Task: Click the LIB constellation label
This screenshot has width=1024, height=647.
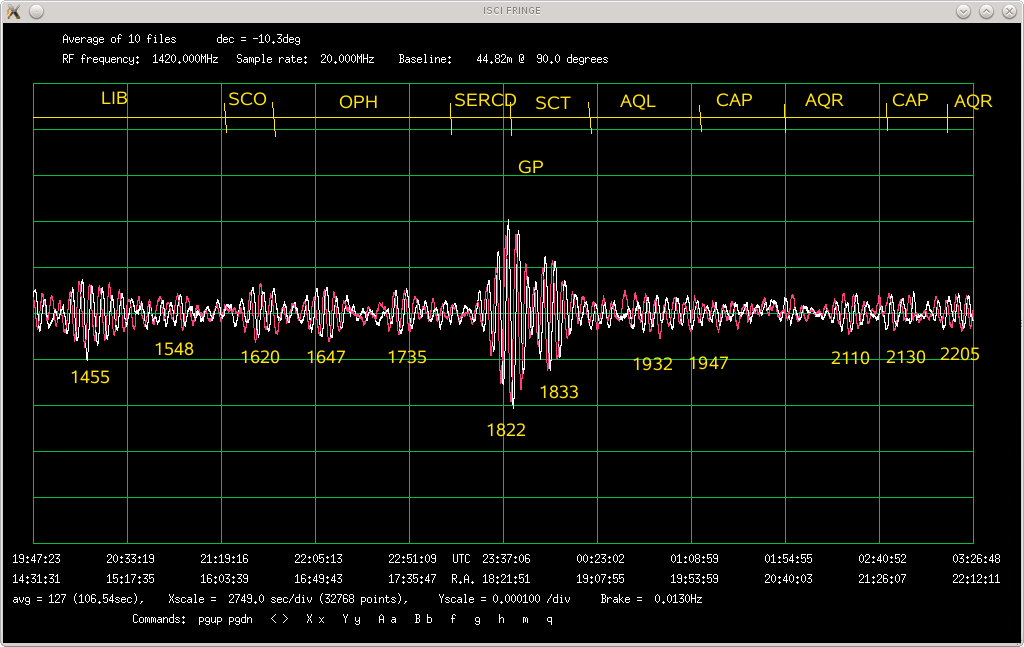Action: click(114, 98)
